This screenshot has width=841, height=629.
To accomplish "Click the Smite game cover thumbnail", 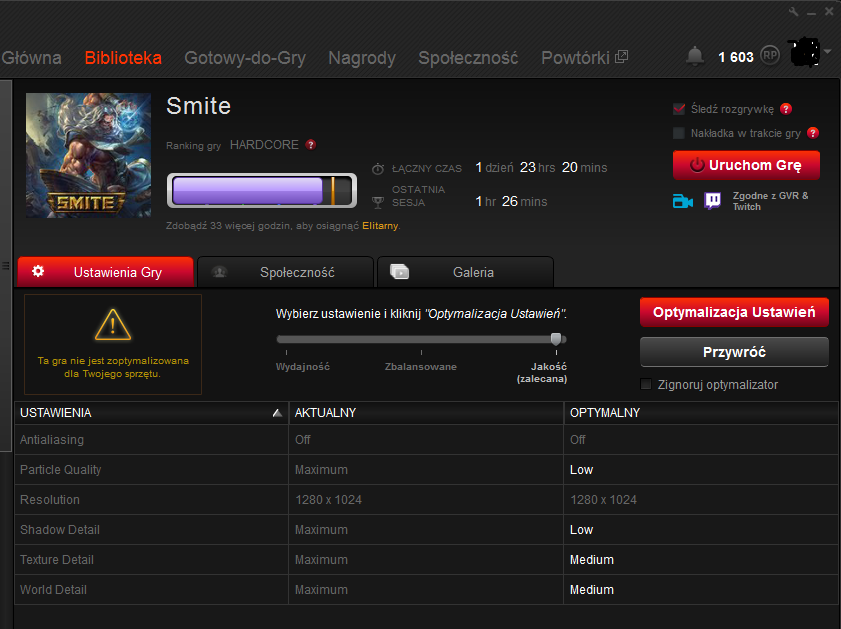I will [88, 156].
